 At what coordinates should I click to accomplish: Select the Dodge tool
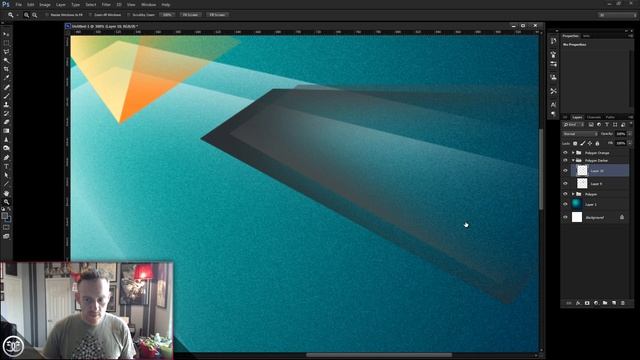(6, 148)
